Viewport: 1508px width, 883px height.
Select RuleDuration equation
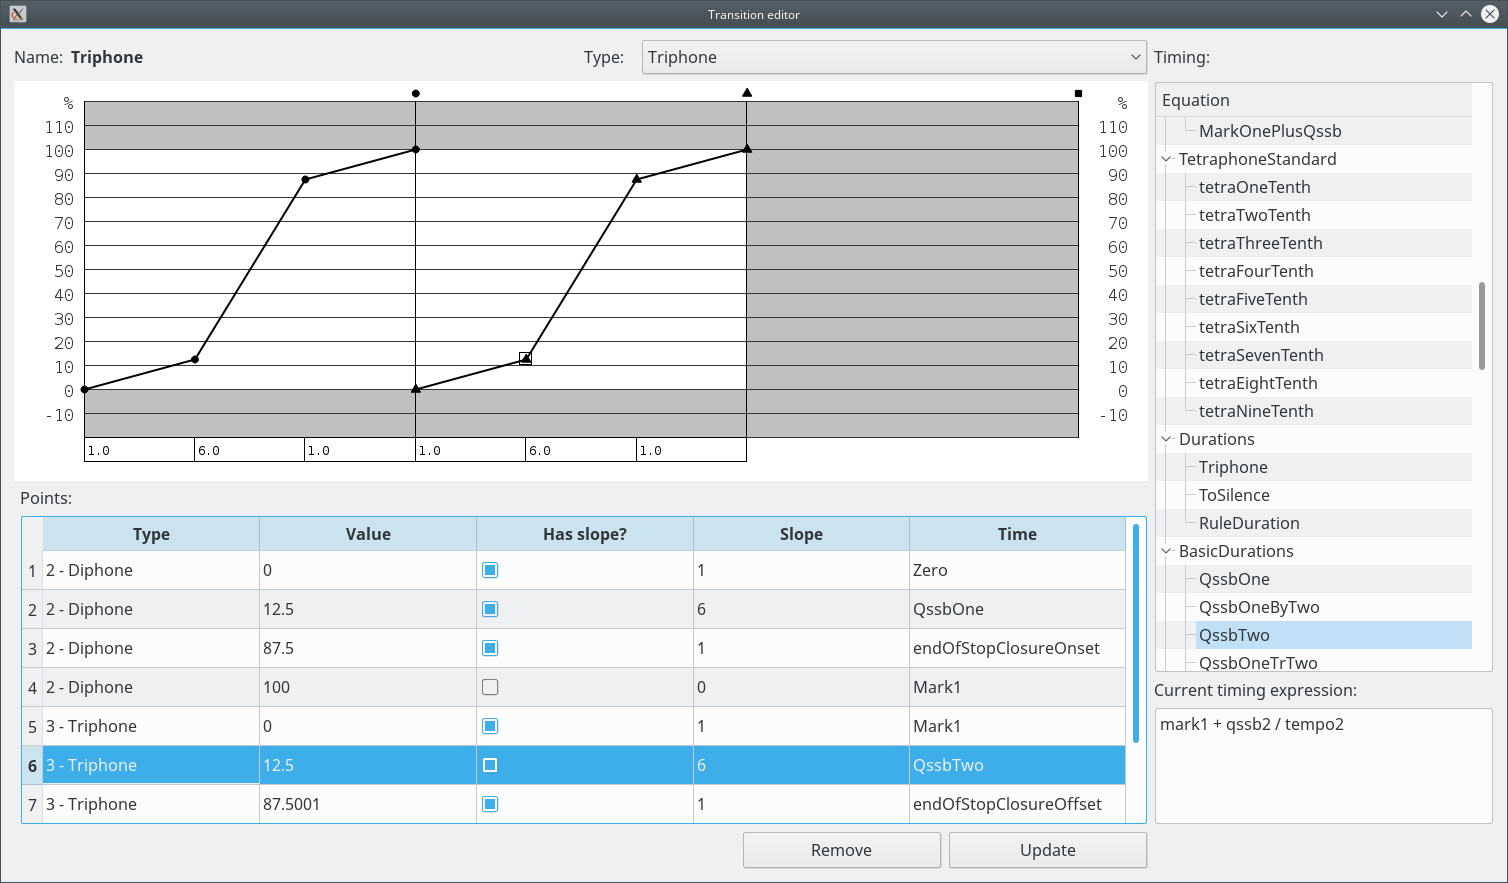click(1249, 523)
